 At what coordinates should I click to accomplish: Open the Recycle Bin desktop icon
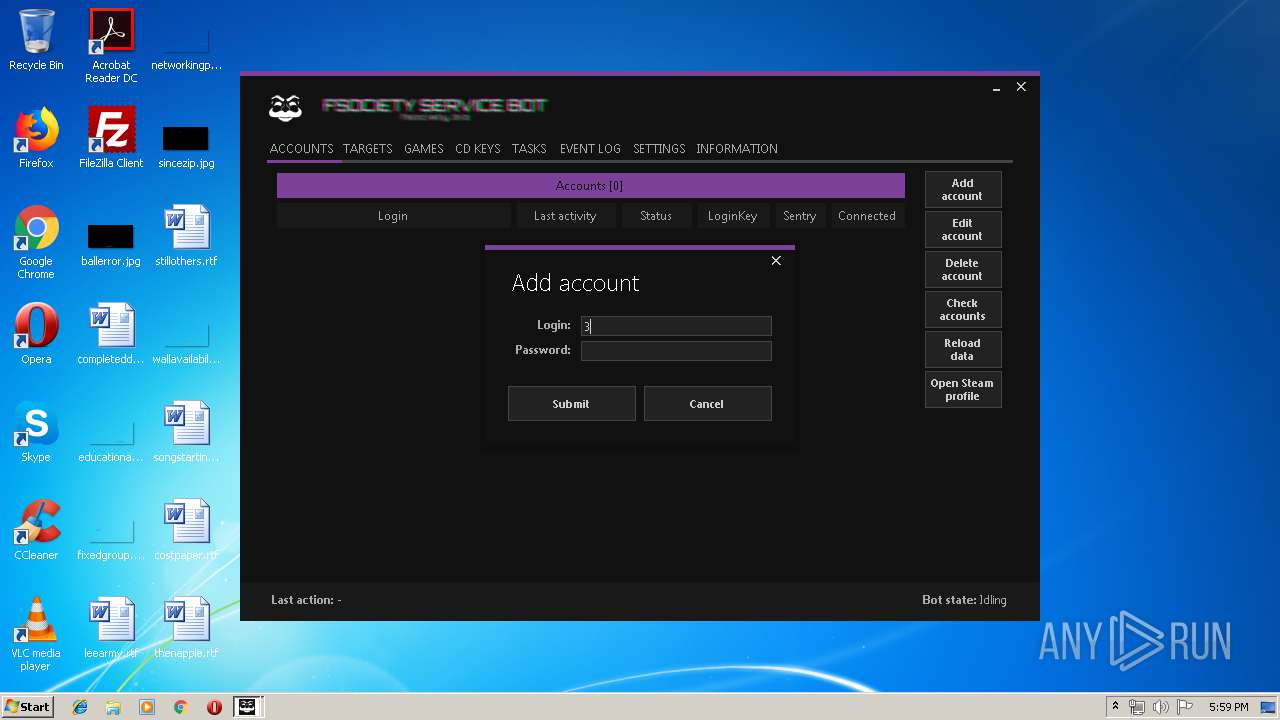point(36,40)
